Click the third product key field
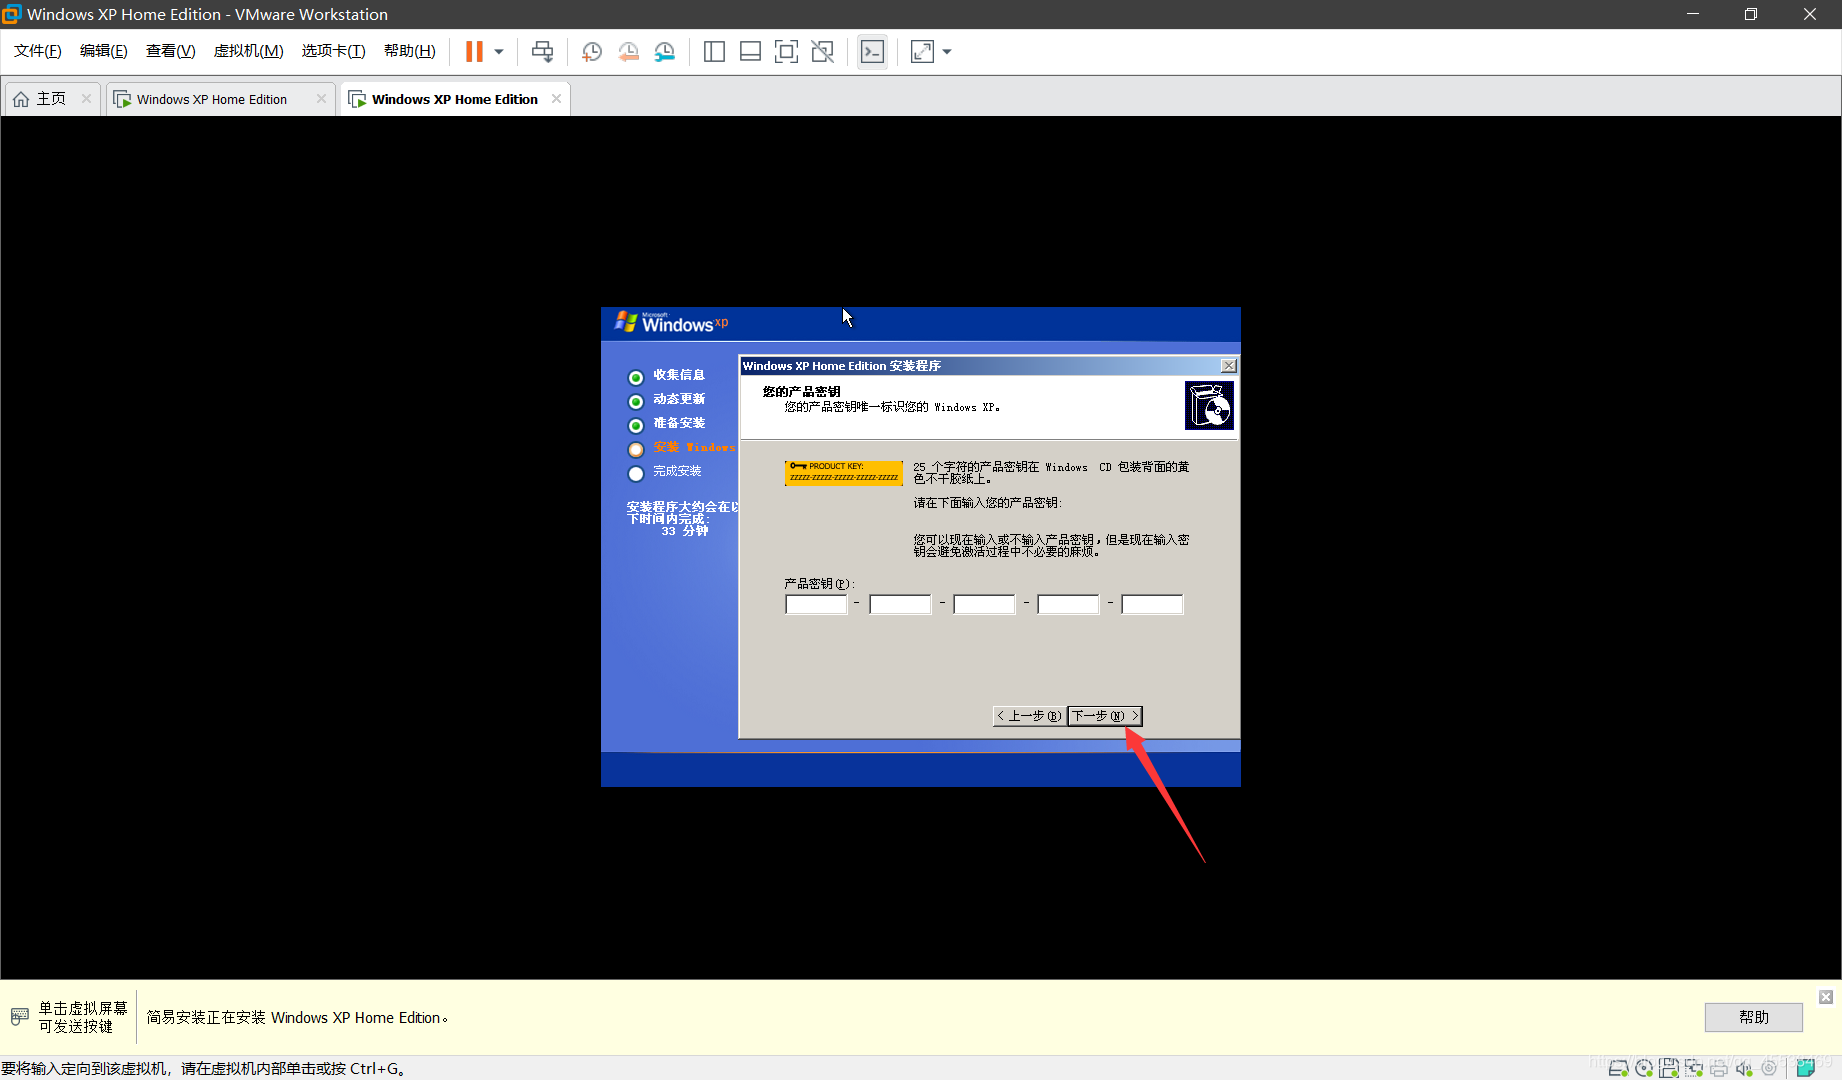The height and width of the screenshot is (1080, 1842). [984, 604]
